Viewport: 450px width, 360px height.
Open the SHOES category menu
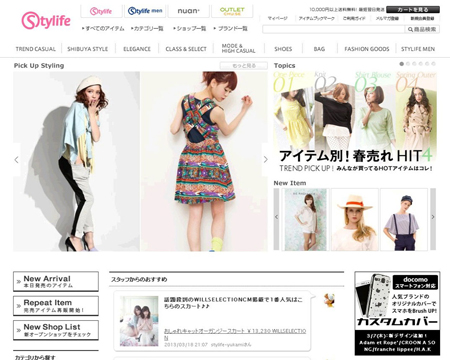[283, 49]
